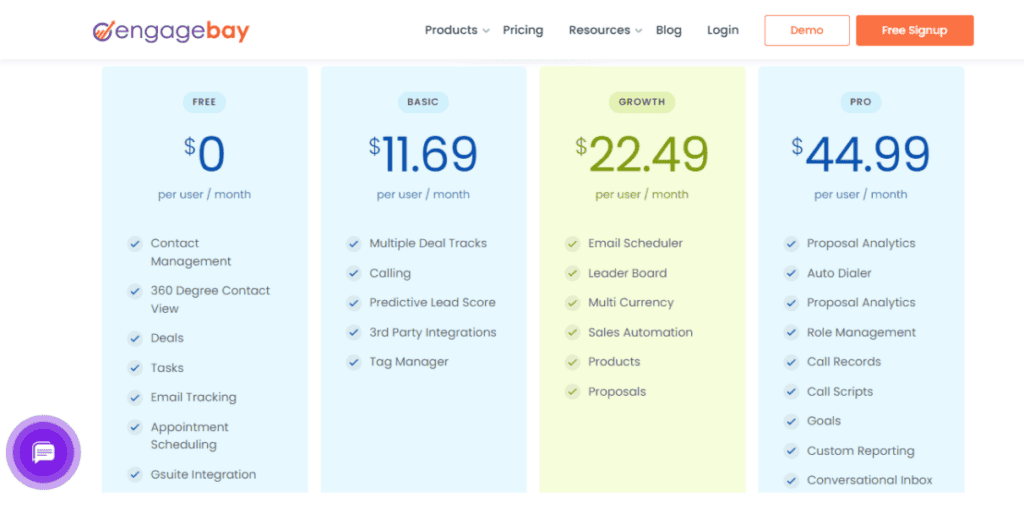This screenshot has height=509, width=1024.
Task: Click the EngageBay logo
Action: [171, 30]
